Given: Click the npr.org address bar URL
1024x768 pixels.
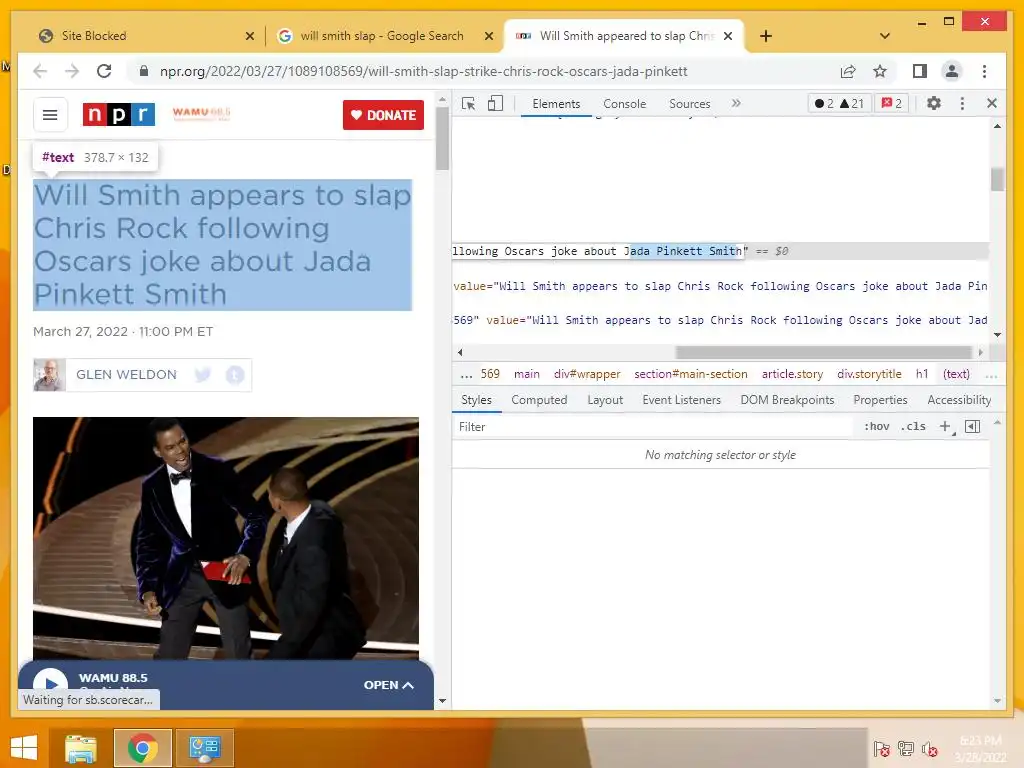Looking at the screenshot, I should 423,71.
